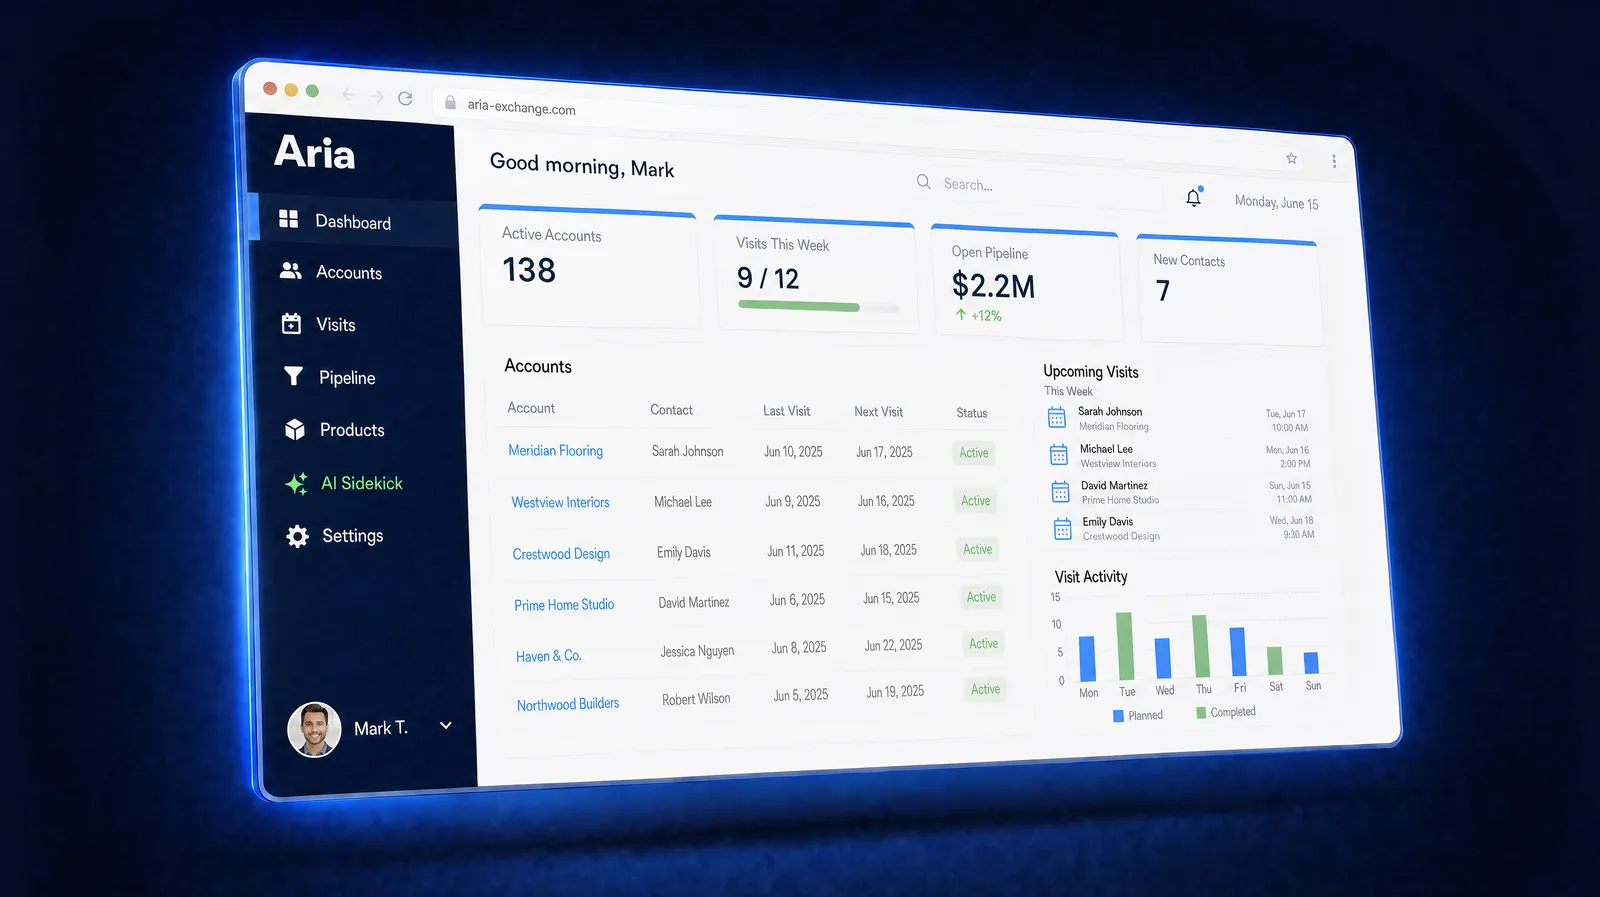Click Active status badge for Meridian Flooring
This screenshot has width=1600, height=897.
coord(974,453)
